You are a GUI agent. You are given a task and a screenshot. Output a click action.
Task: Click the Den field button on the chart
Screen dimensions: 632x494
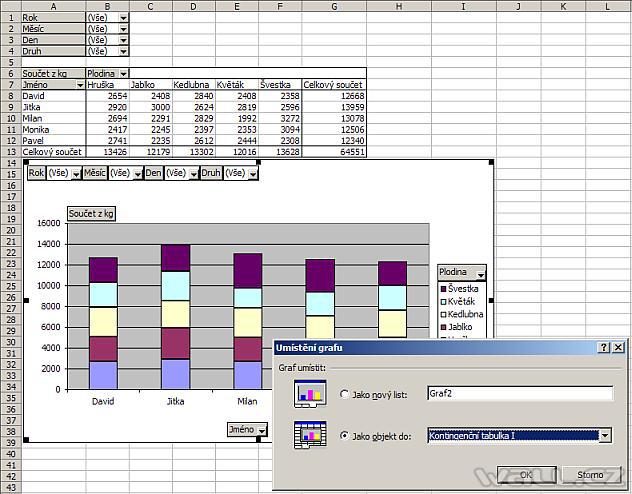tap(154, 173)
